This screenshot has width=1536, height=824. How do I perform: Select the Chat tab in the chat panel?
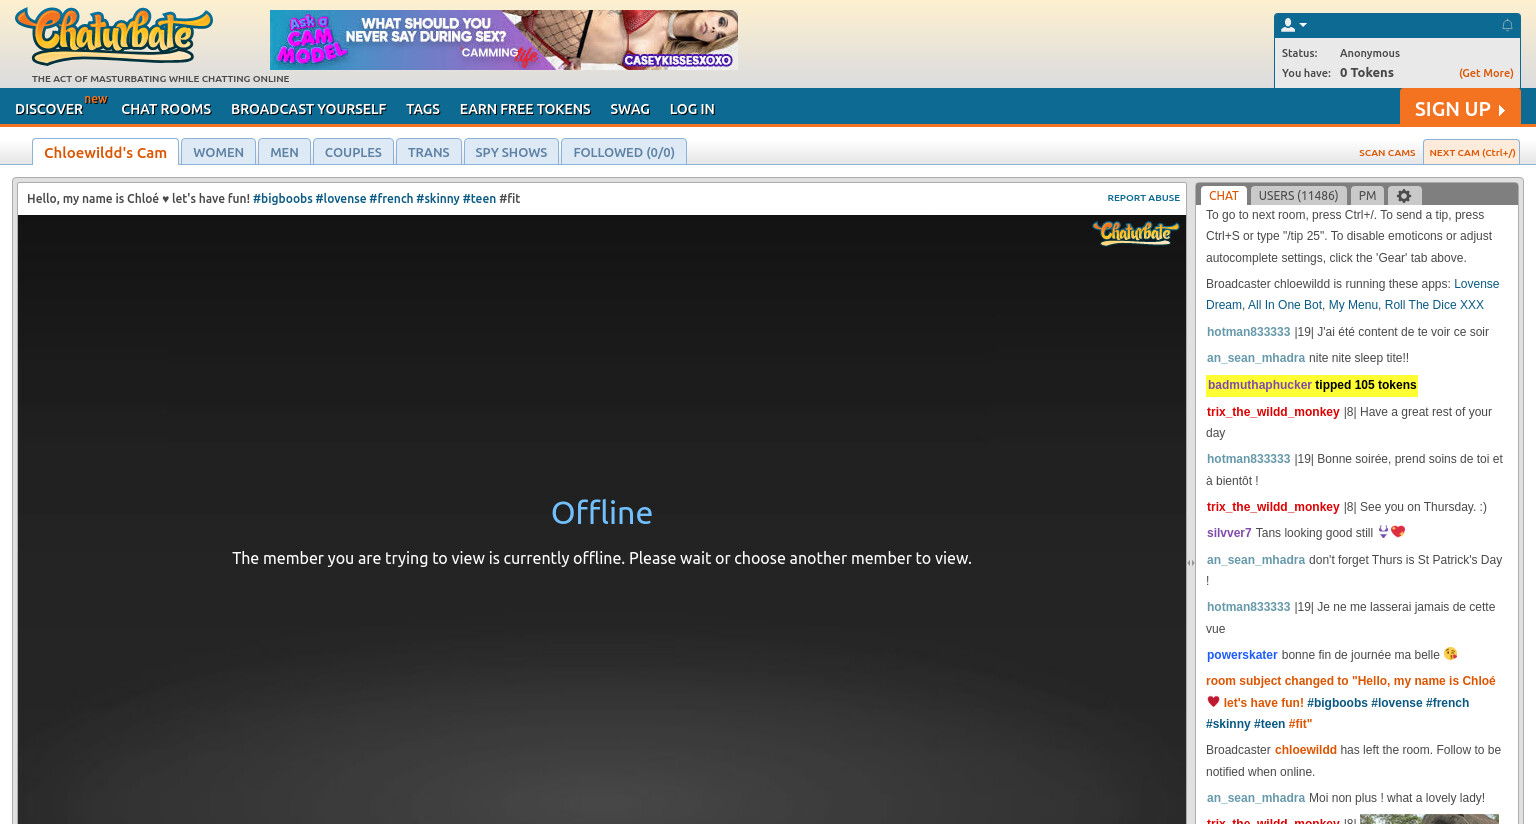[x=1223, y=196]
